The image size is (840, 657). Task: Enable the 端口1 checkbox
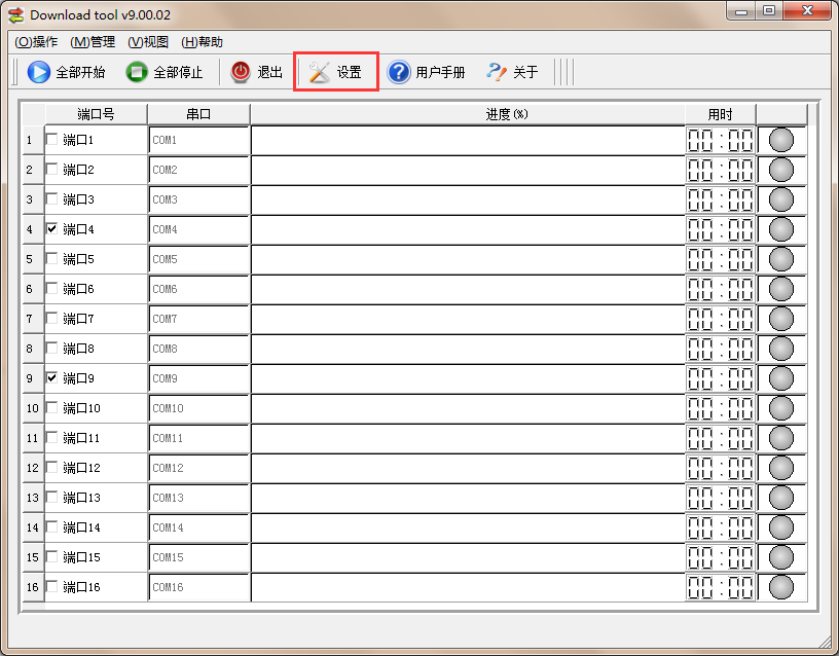(x=52, y=140)
